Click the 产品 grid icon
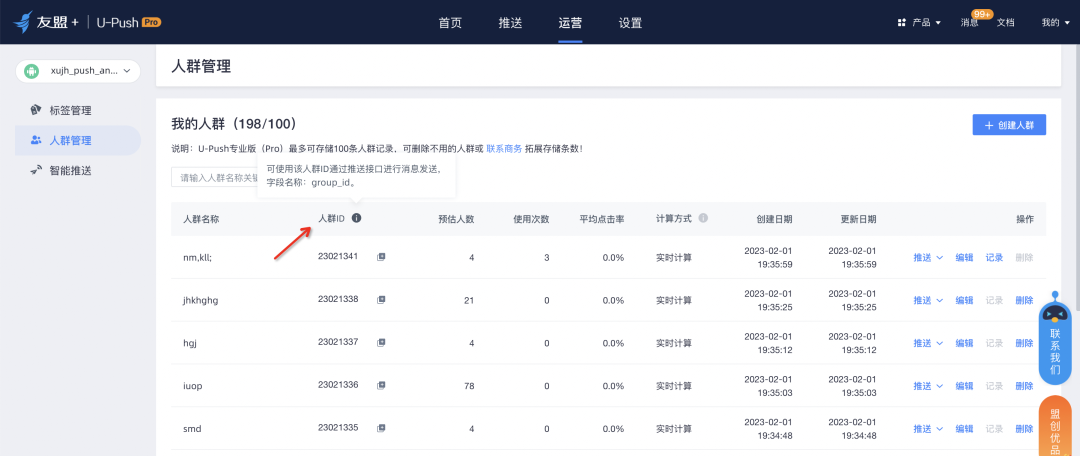This screenshot has width=1080, height=456. 902,23
